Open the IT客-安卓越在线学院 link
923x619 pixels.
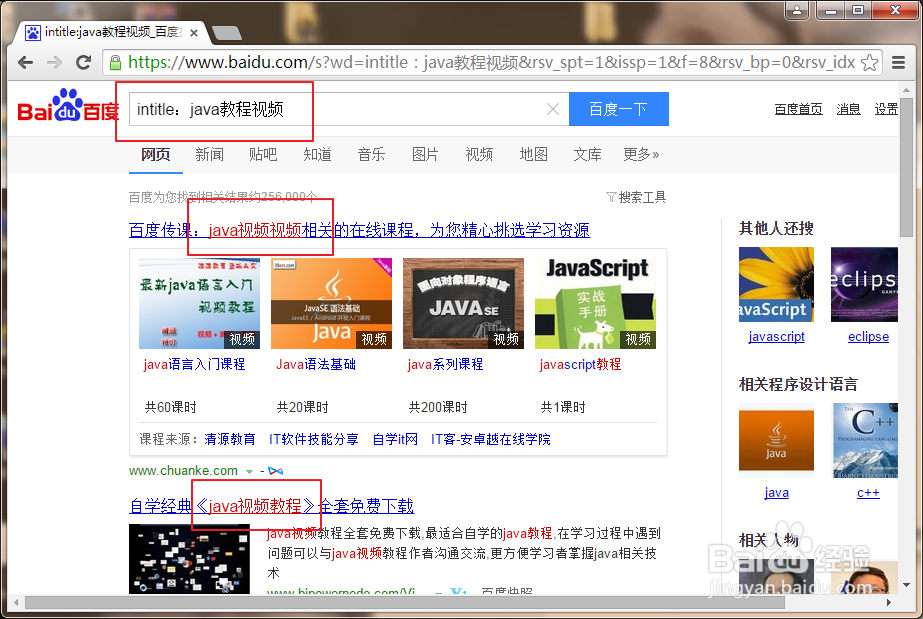491,440
